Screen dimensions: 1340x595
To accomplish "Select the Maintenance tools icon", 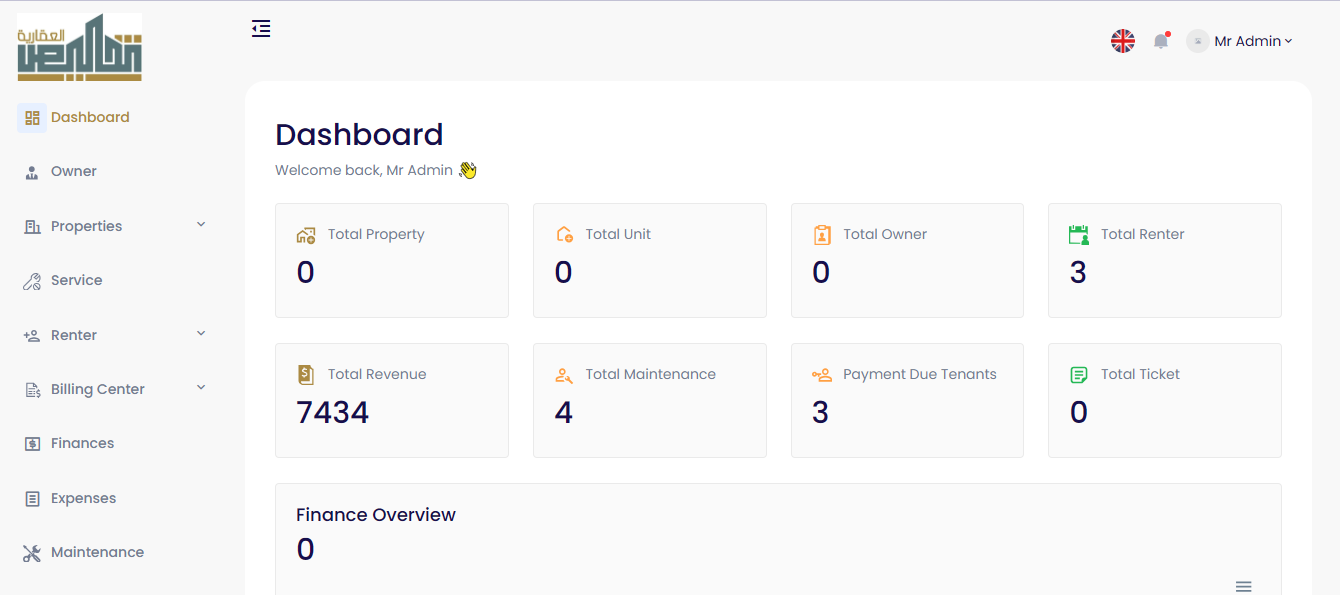I will pos(31,552).
